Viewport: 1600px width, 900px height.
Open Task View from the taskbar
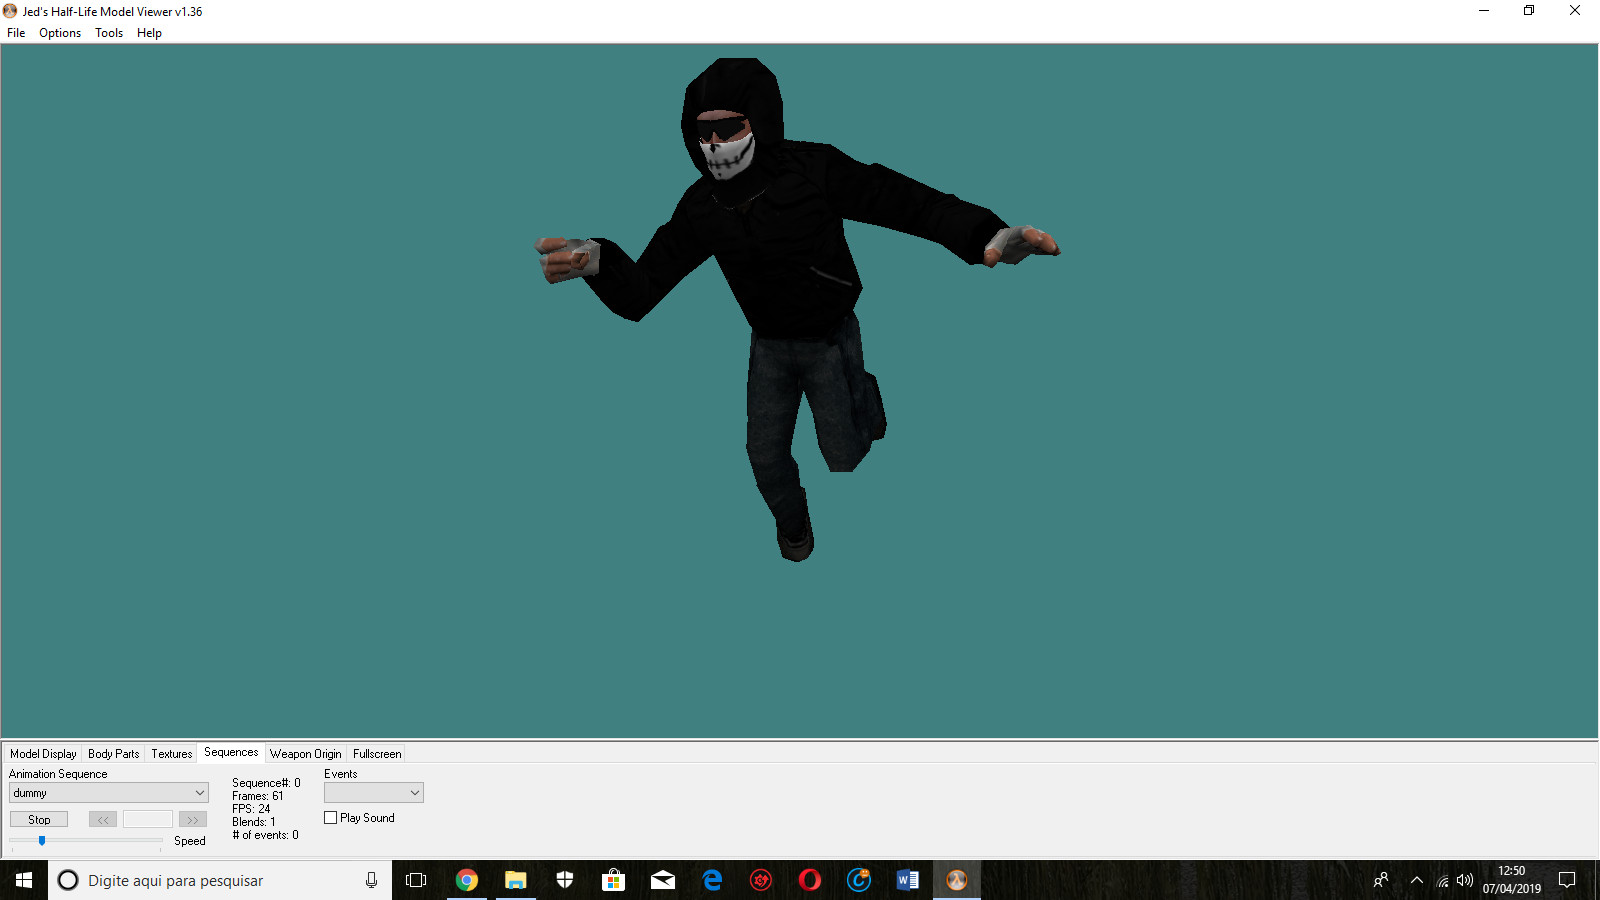pos(415,880)
